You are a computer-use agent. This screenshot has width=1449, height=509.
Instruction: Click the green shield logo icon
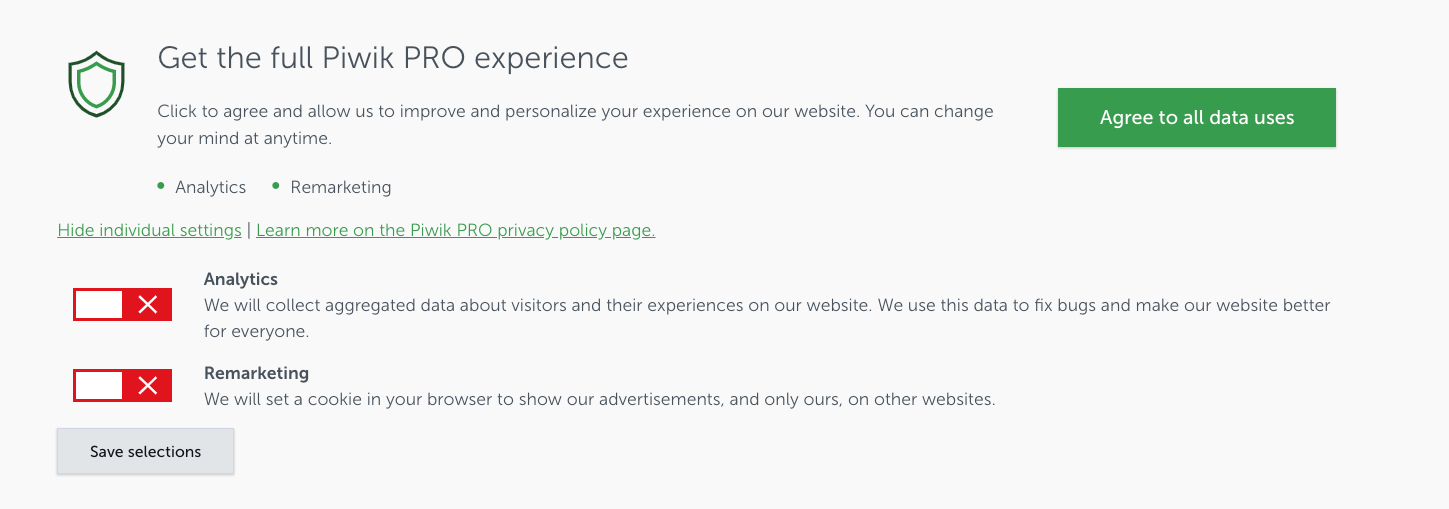pyautogui.click(x=96, y=84)
